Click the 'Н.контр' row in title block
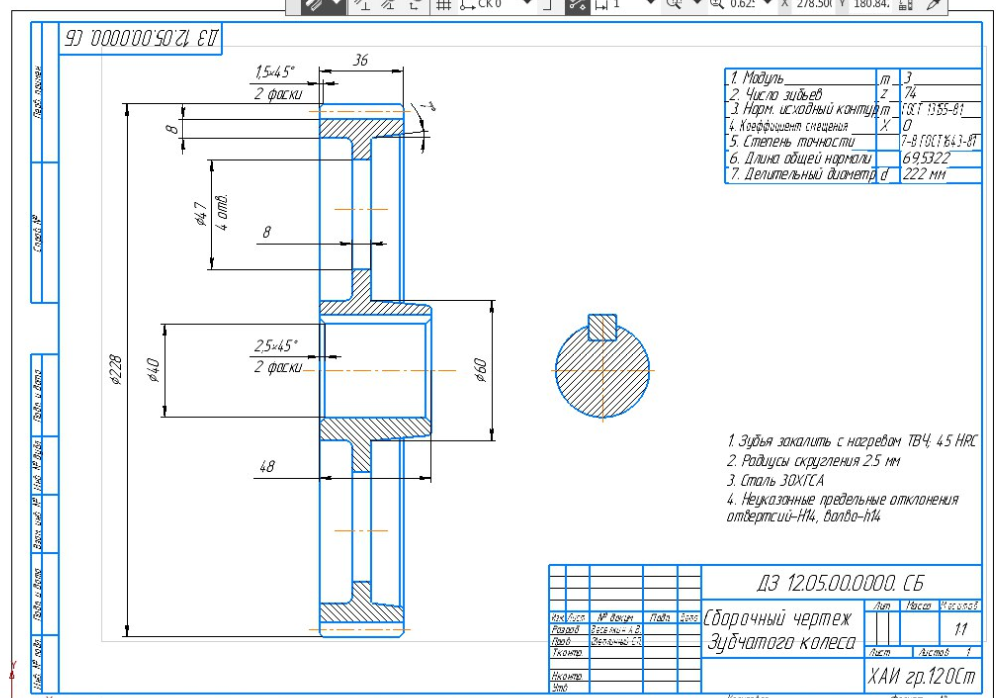The image size is (996, 698). 567,676
